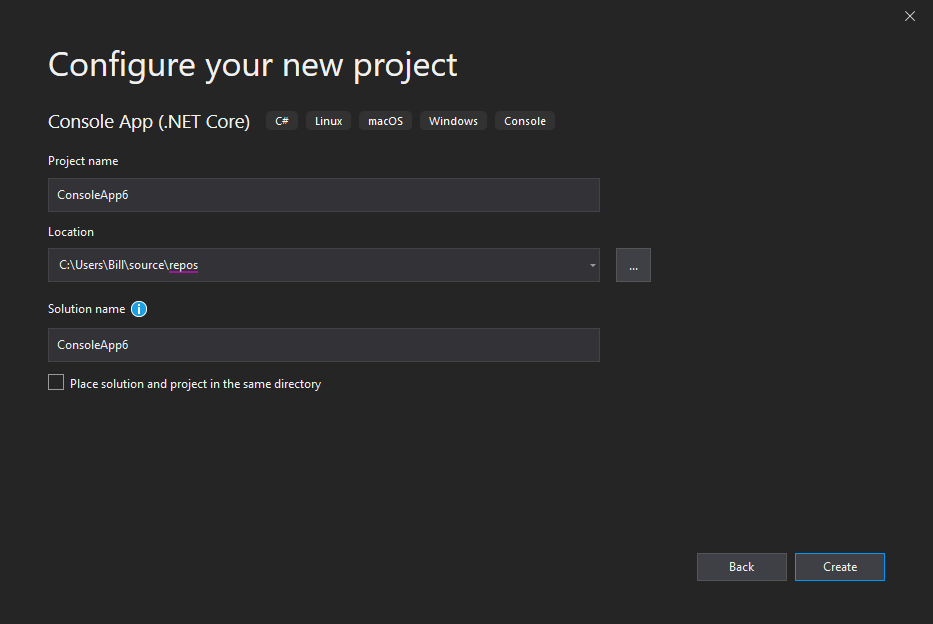Go Back to the previous step
Viewport: 933px width, 624px height.
coord(741,567)
